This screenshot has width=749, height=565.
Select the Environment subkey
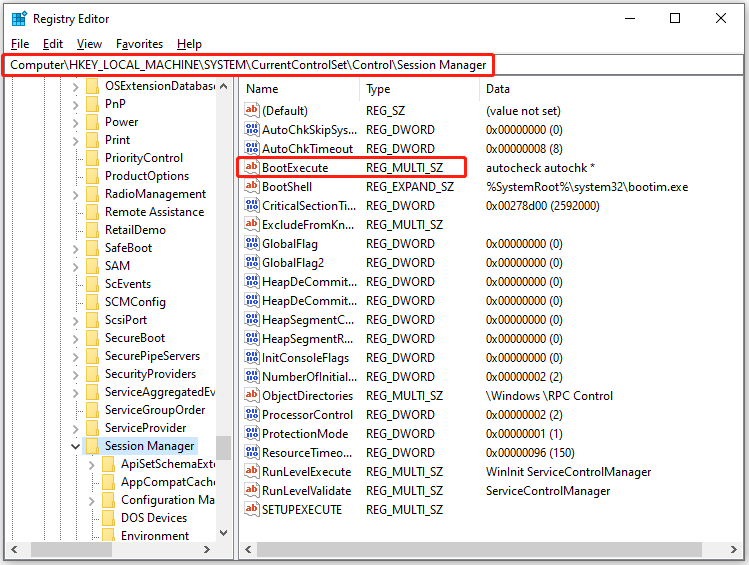[155, 536]
